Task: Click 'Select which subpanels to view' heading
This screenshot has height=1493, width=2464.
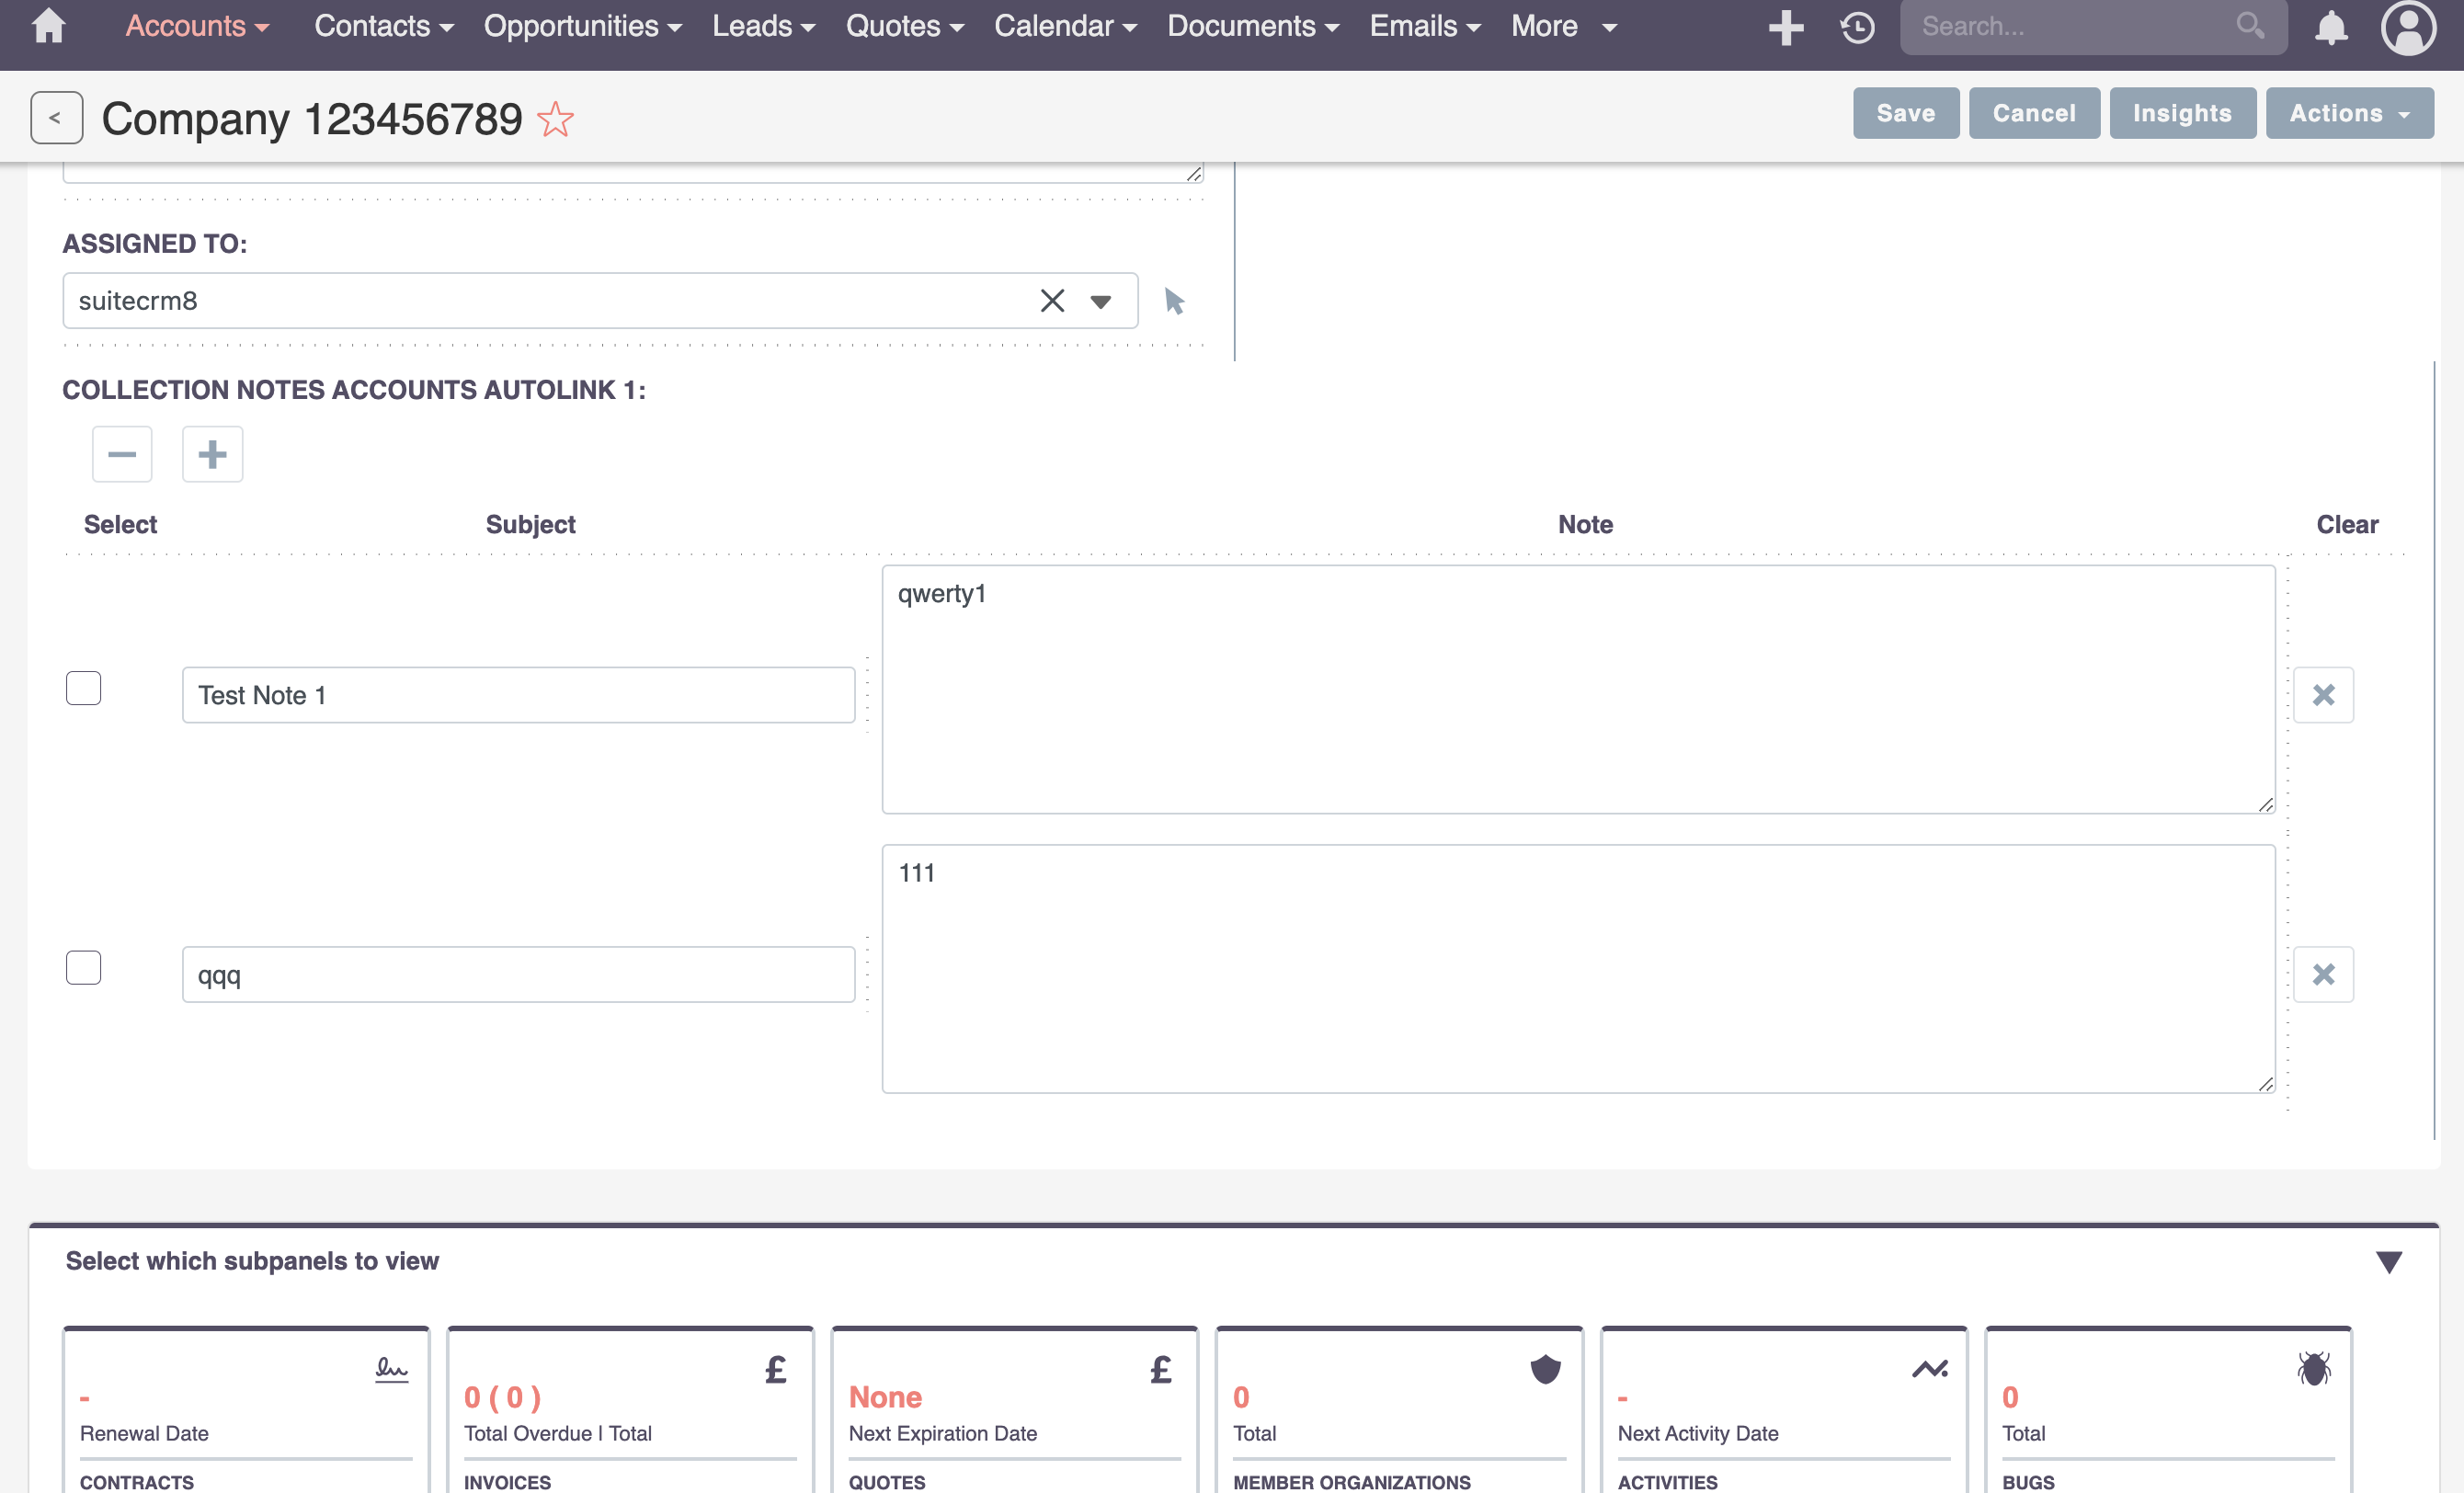Action: coord(252,1261)
